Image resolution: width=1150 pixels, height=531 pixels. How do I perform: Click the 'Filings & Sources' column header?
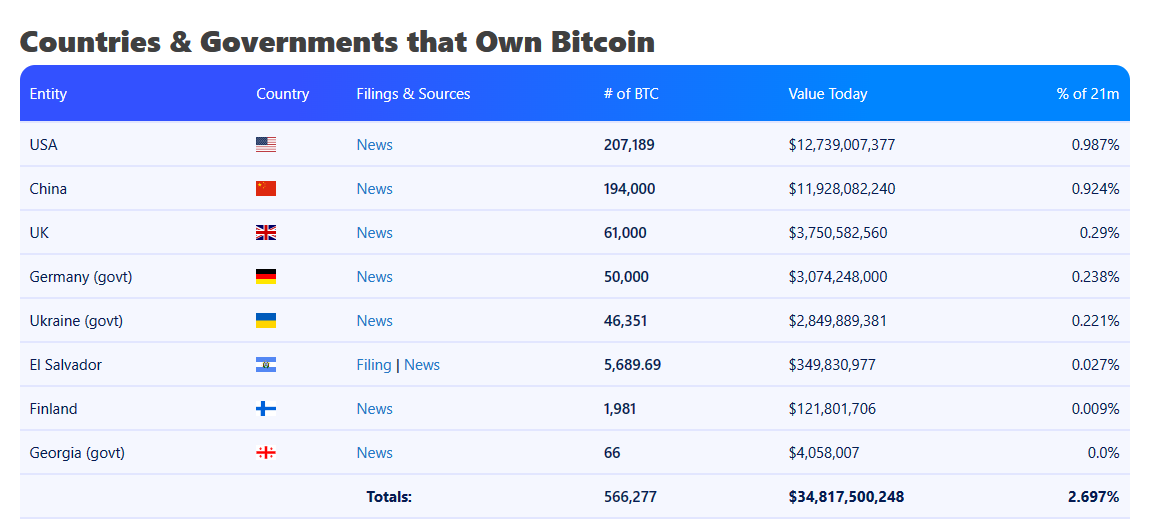413,94
